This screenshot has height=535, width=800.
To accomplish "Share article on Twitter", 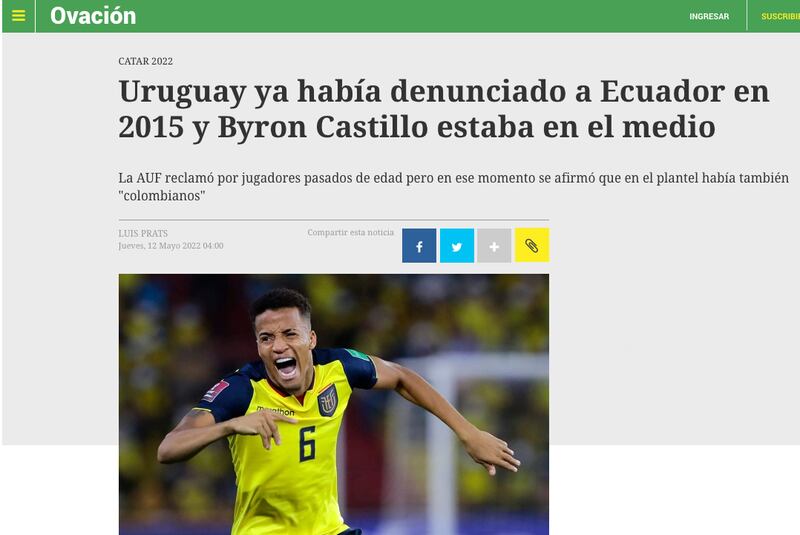I will click(457, 245).
